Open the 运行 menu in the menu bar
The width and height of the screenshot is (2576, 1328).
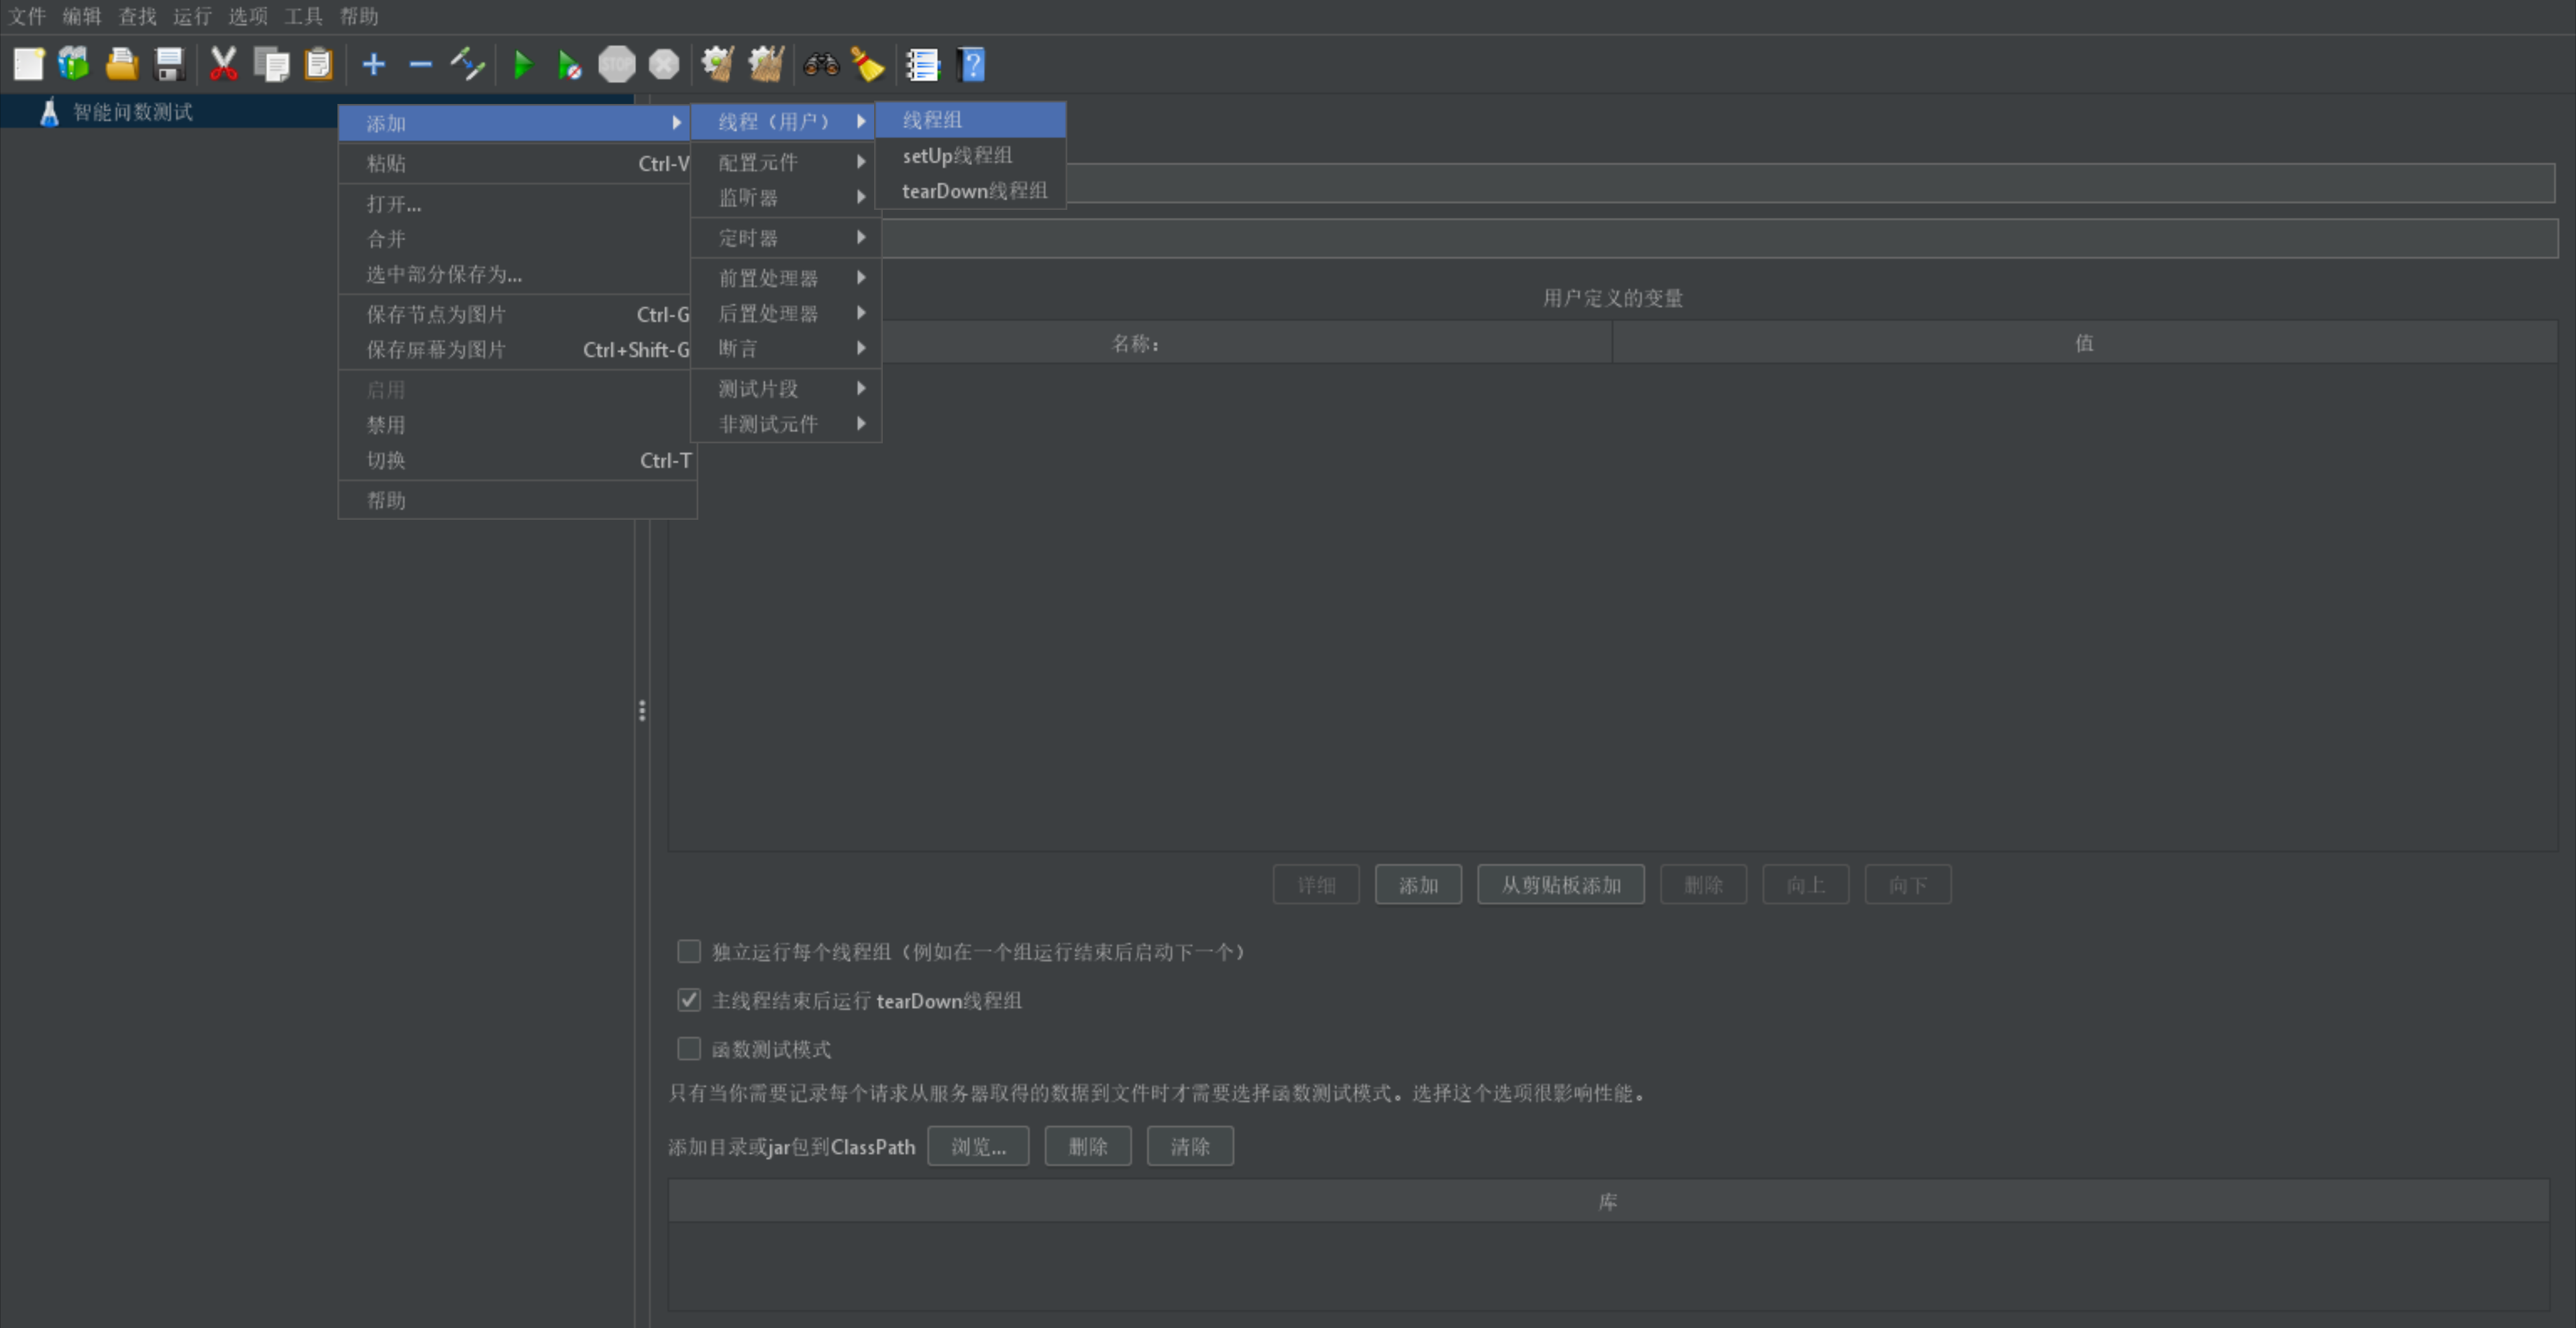(x=192, y=16)
